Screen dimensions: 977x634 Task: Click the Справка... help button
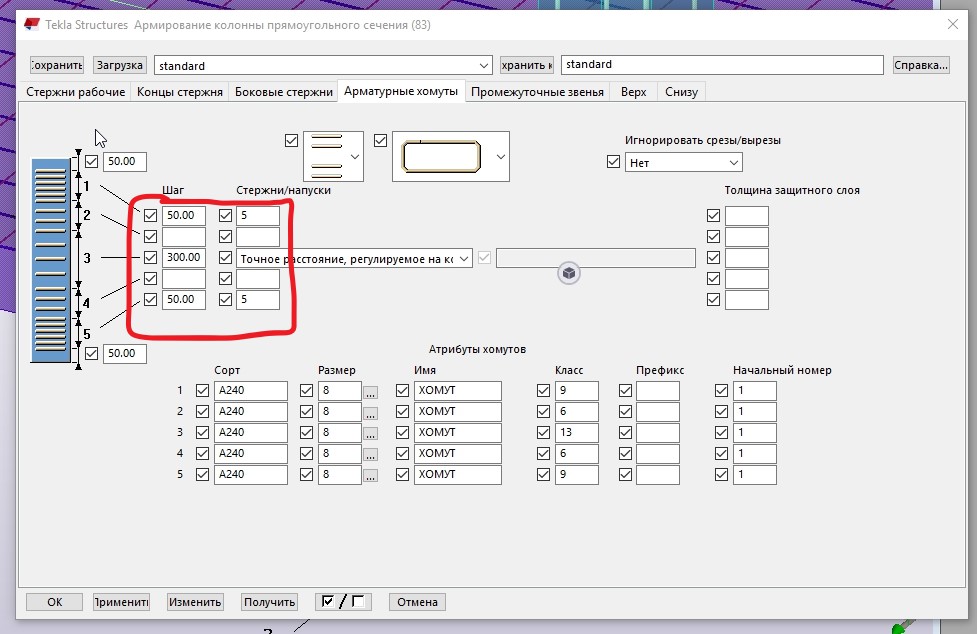click(x=921, y=65)
